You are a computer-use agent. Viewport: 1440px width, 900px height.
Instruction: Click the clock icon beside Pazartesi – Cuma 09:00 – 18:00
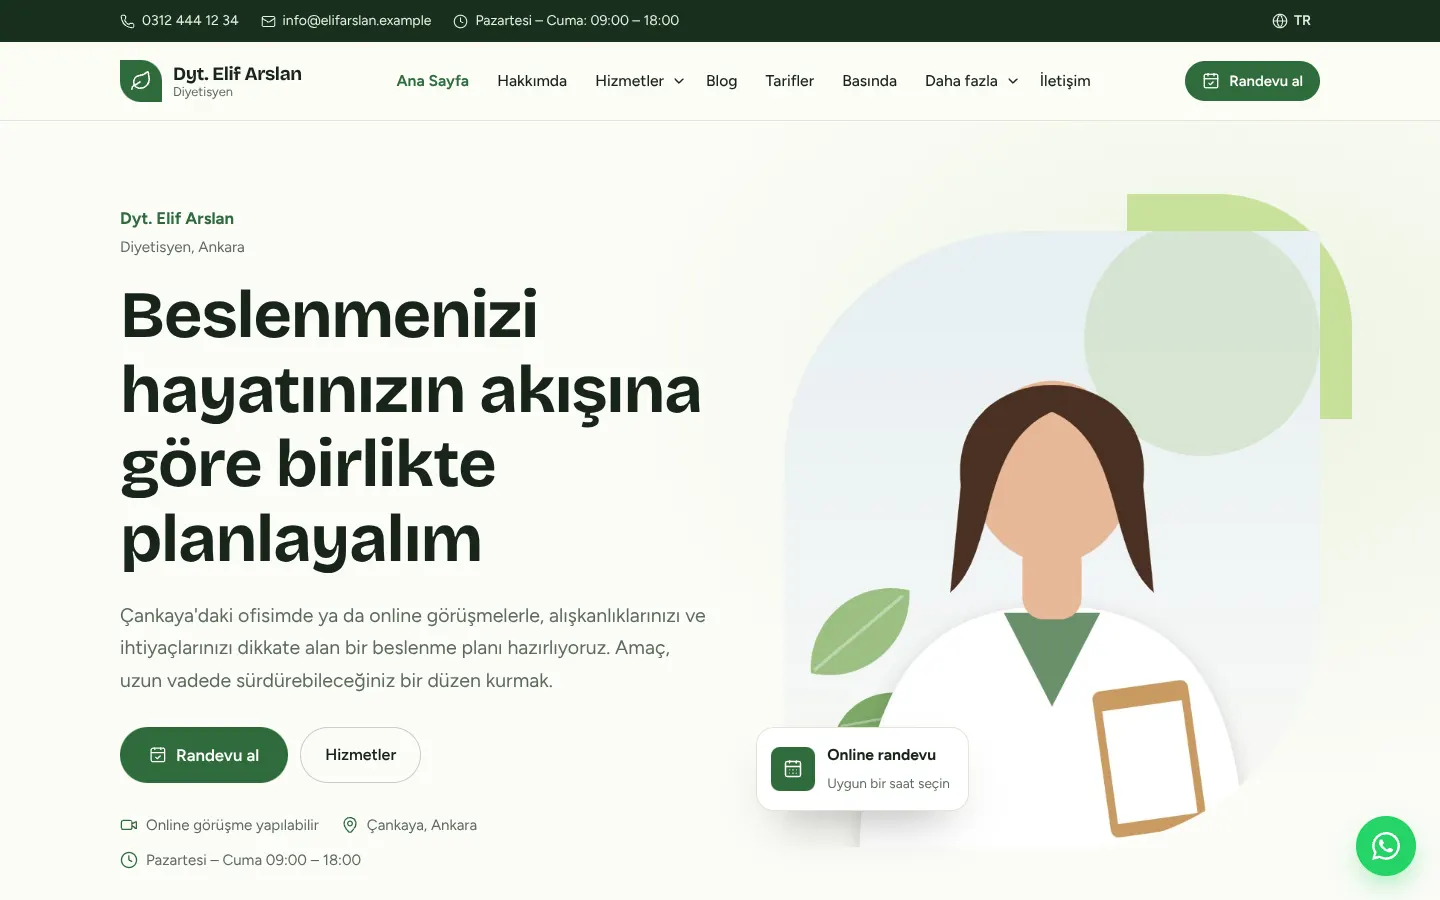(129, 860)
